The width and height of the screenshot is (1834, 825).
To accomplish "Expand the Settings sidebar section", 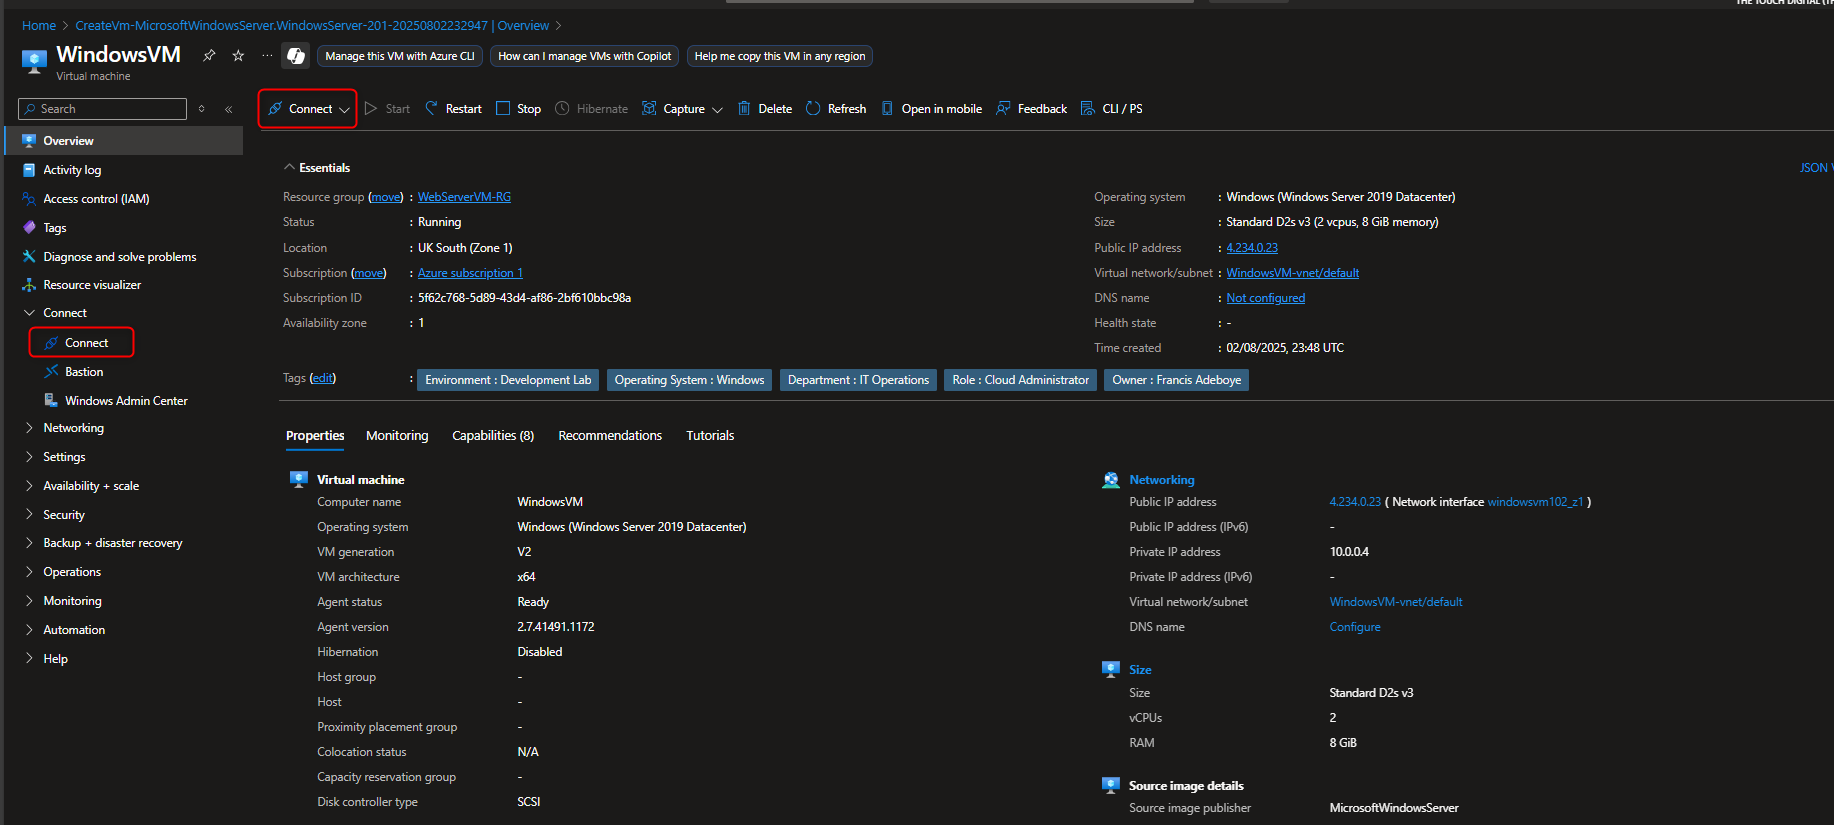I will pyautogui.click(x=64, y=457).
